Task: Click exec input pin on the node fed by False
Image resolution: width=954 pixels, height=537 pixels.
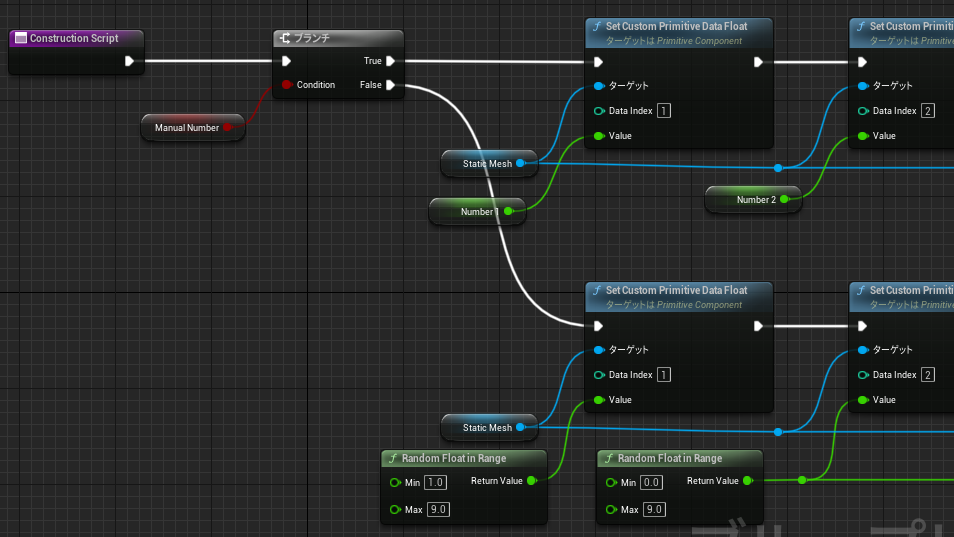Action: point(598,326)
